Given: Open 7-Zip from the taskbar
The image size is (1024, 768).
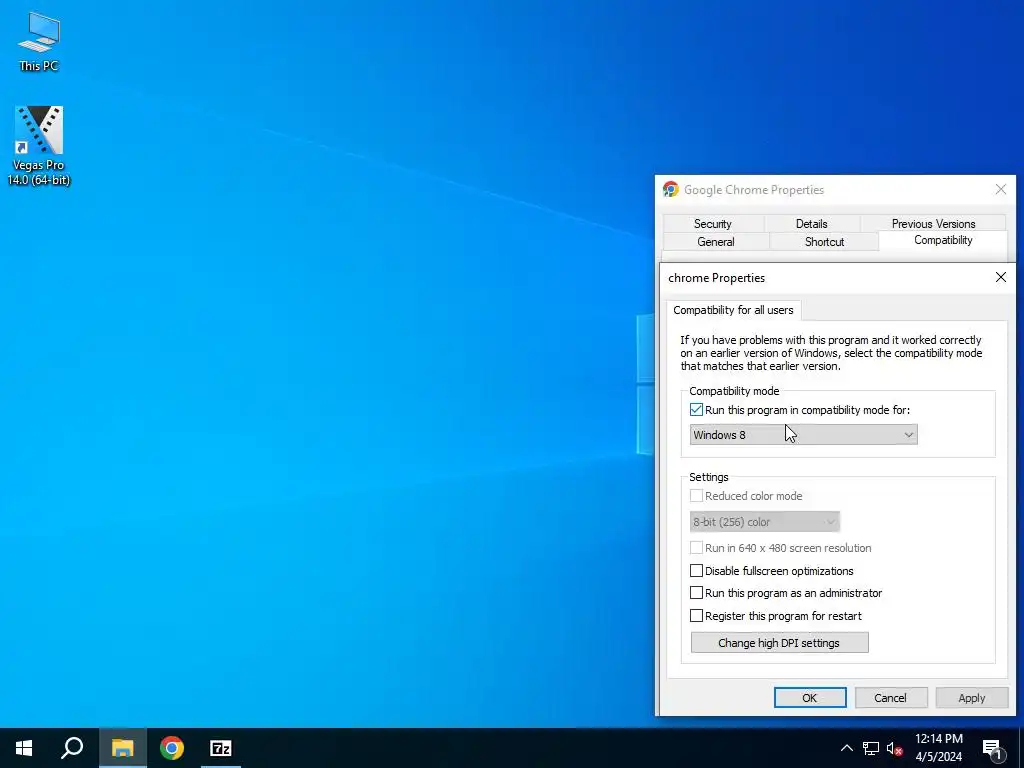Looking at the screenshot, I should click(x=221, y=748).
